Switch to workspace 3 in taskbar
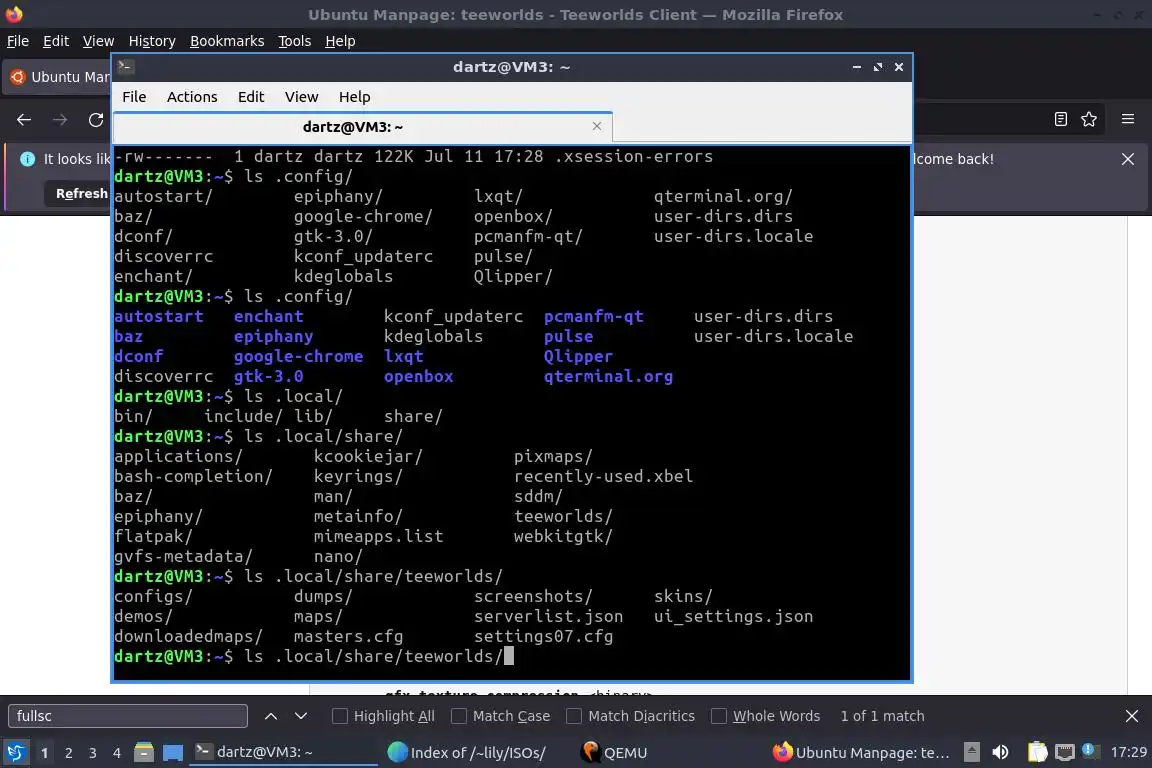Image resolution: width=1152 pixels, height=768 pixels. [x=93, y=753]
